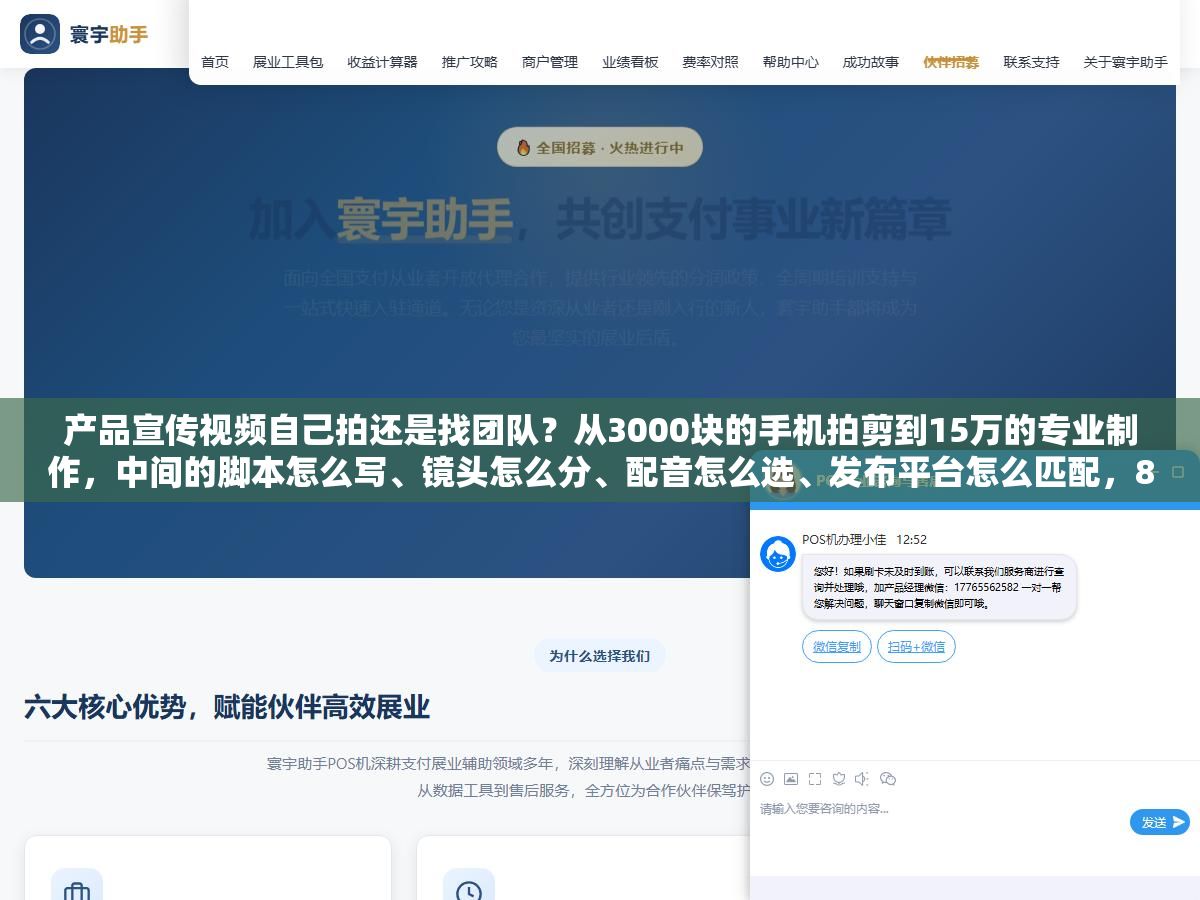1200x900 pixels.
Task: Visit 帮助中心
Action: (x=791, y=62)
